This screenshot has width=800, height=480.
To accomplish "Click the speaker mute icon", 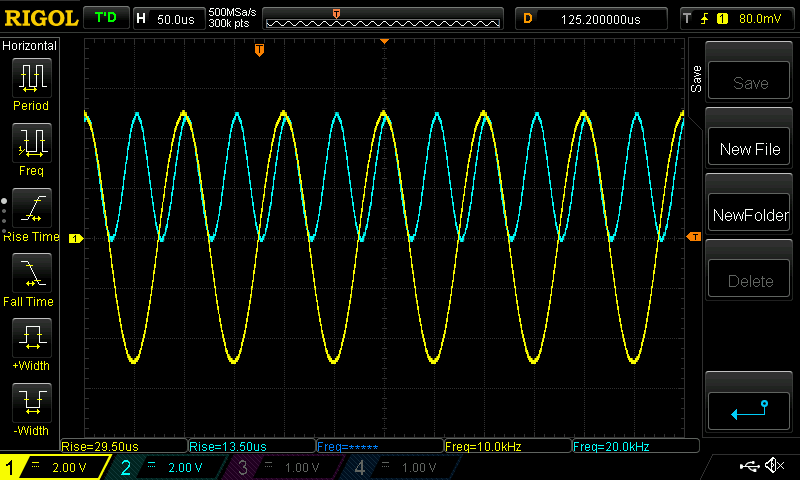I will [x=773, y=466].
